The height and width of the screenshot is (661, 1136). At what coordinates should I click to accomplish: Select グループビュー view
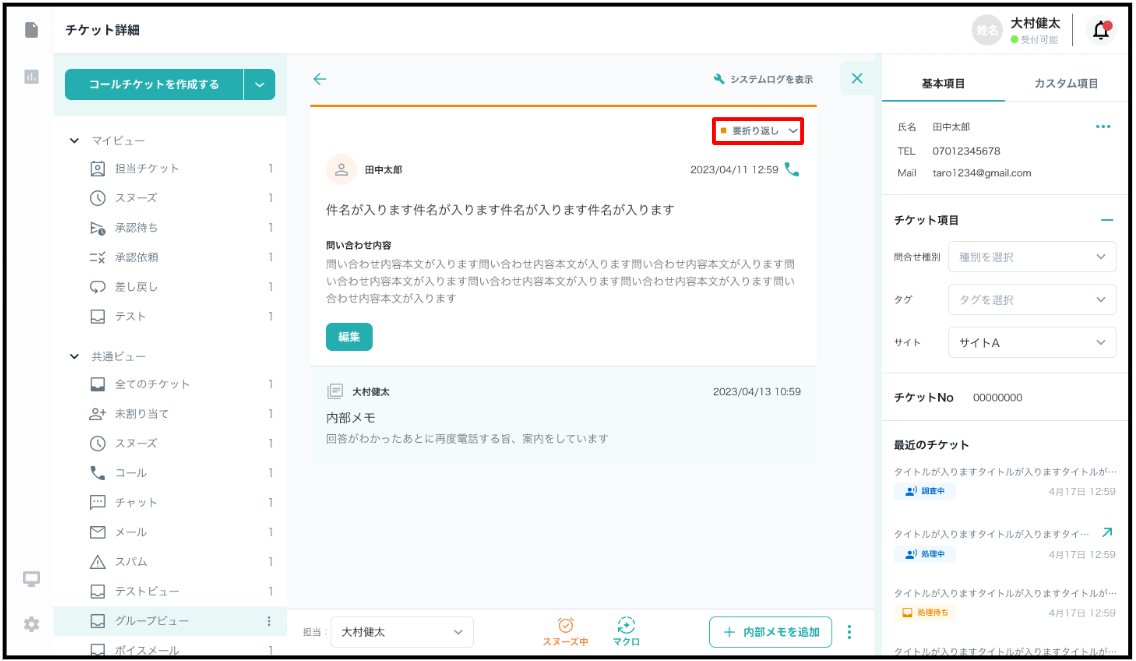click(170, 621)
